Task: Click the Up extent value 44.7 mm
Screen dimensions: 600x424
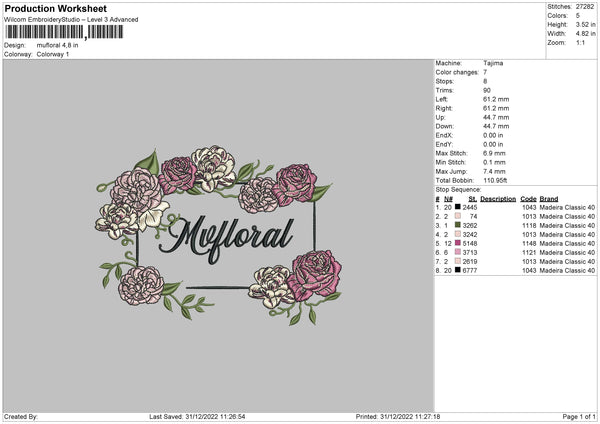Action: 496,117
